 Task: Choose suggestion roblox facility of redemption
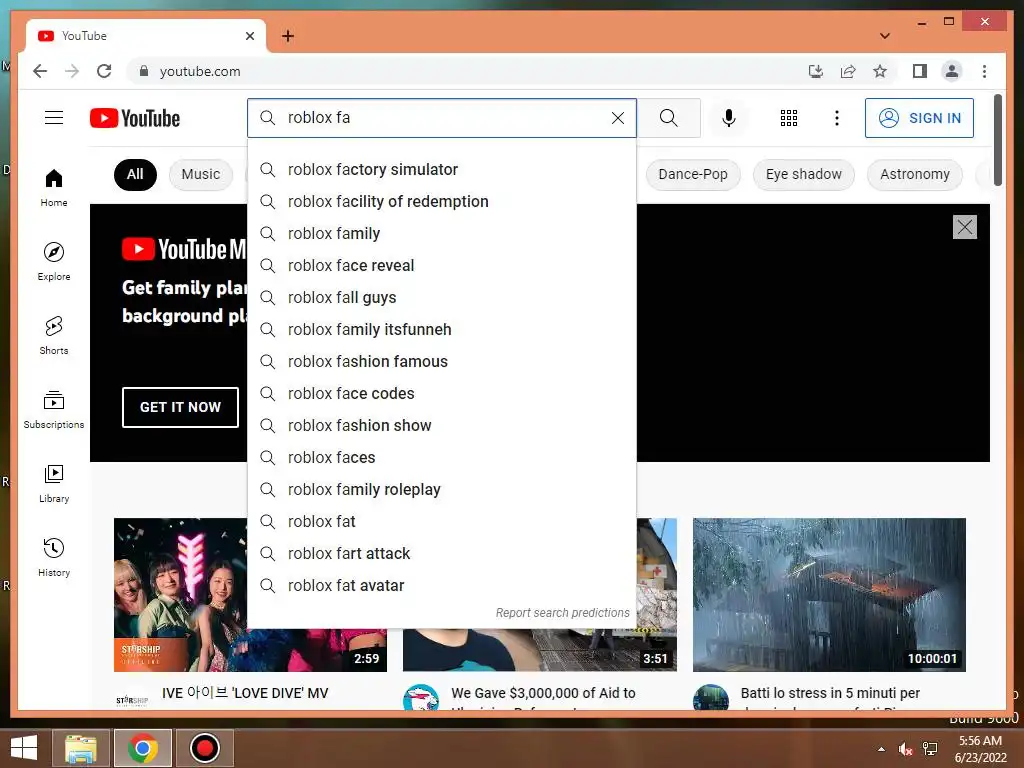click(441, 202)
